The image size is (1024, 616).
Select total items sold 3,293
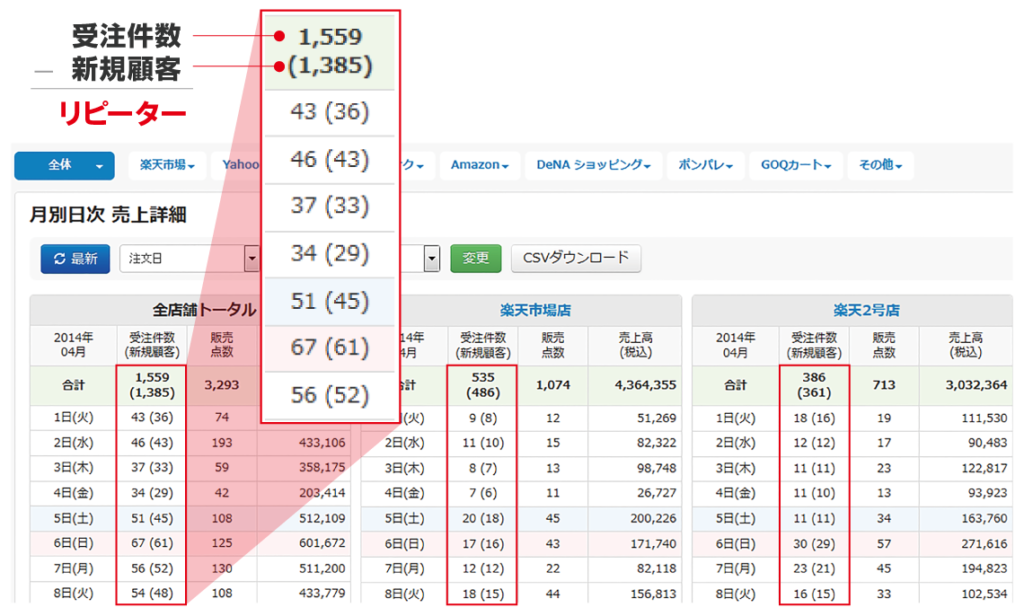point(222,385)
